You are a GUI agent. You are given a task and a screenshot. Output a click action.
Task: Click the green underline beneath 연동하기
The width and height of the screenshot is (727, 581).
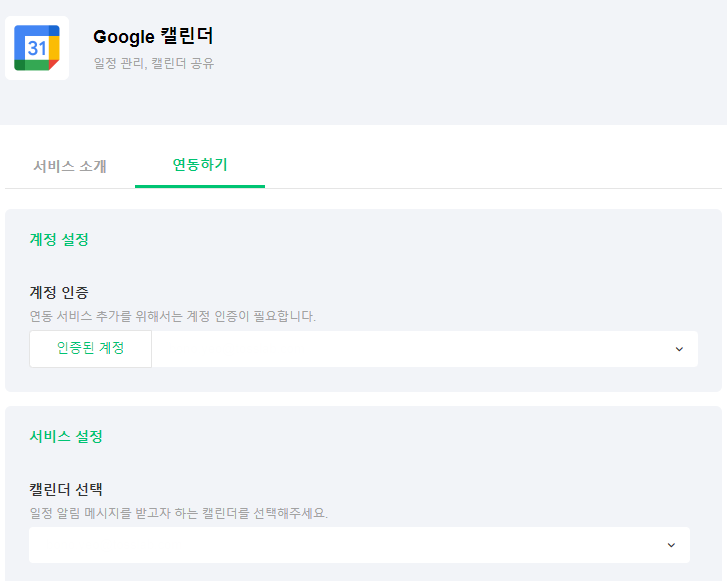click(200, 186)
